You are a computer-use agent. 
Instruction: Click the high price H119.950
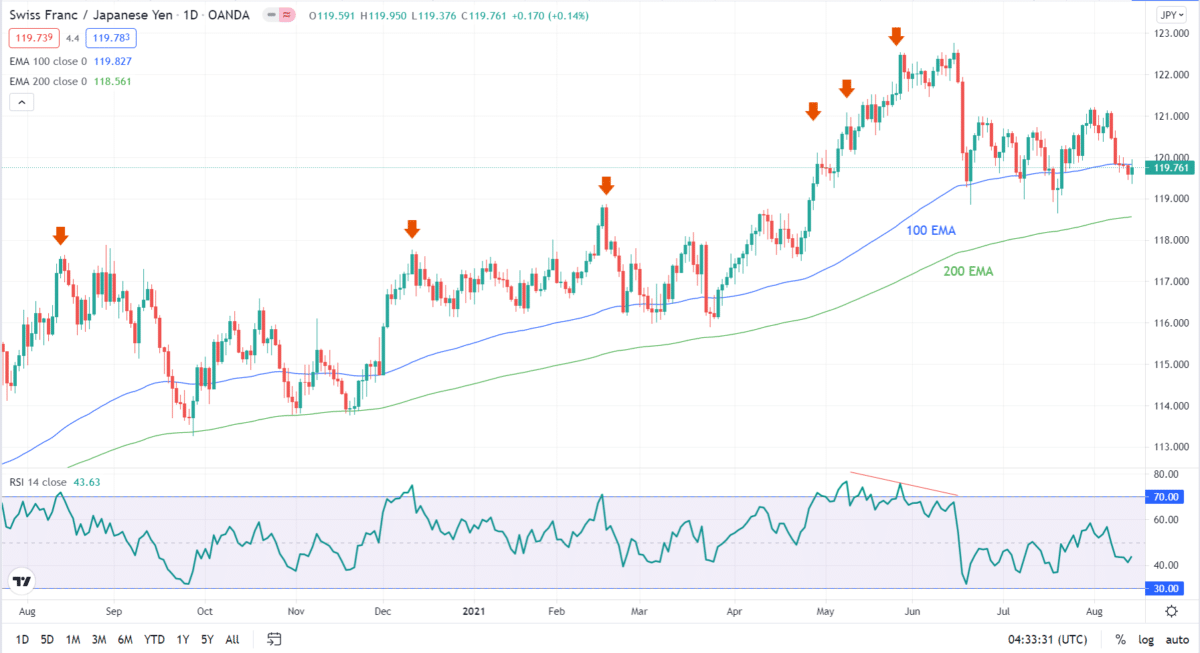point(383,15)
